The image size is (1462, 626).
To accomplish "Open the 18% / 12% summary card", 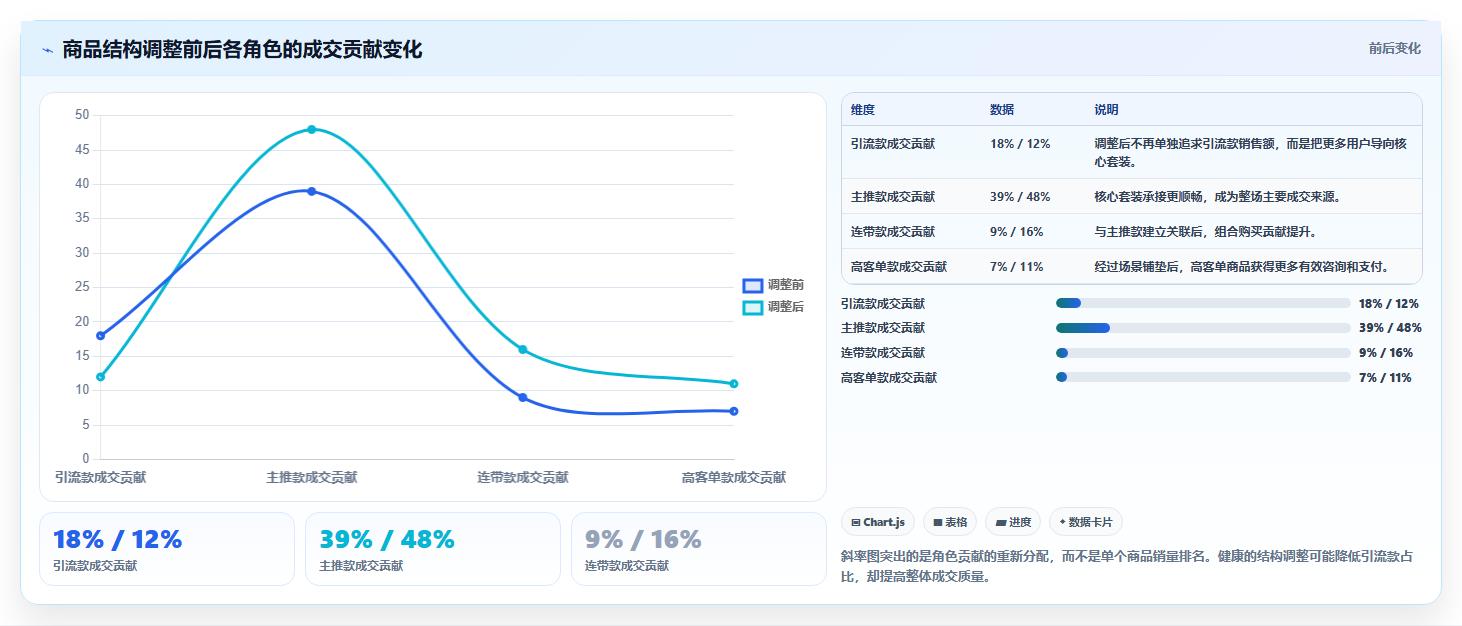I will (x=167, y=549).
